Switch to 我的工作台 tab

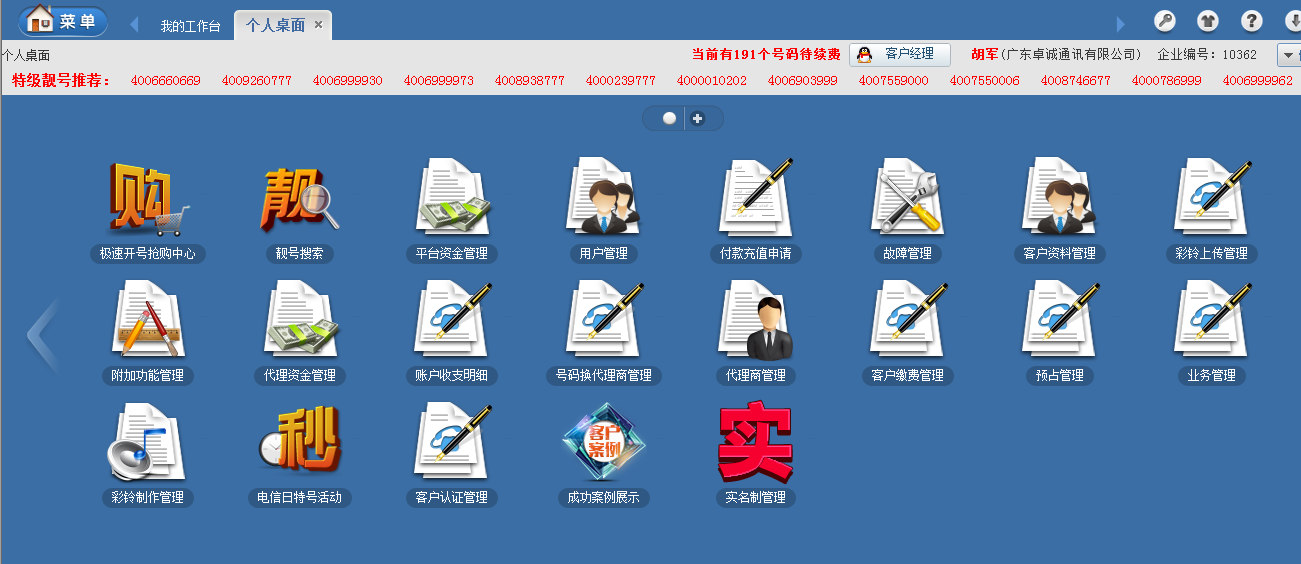(190, 26)
